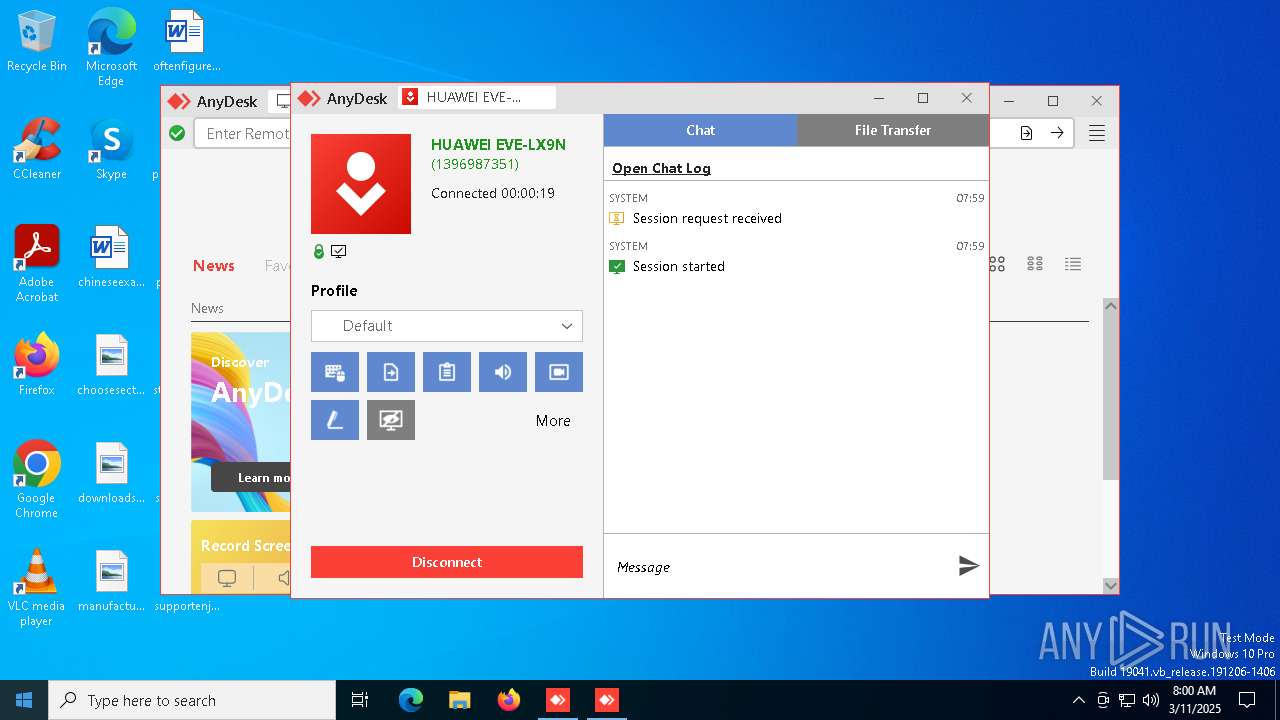Click connect arrow in address bar

pos(1057,133)
